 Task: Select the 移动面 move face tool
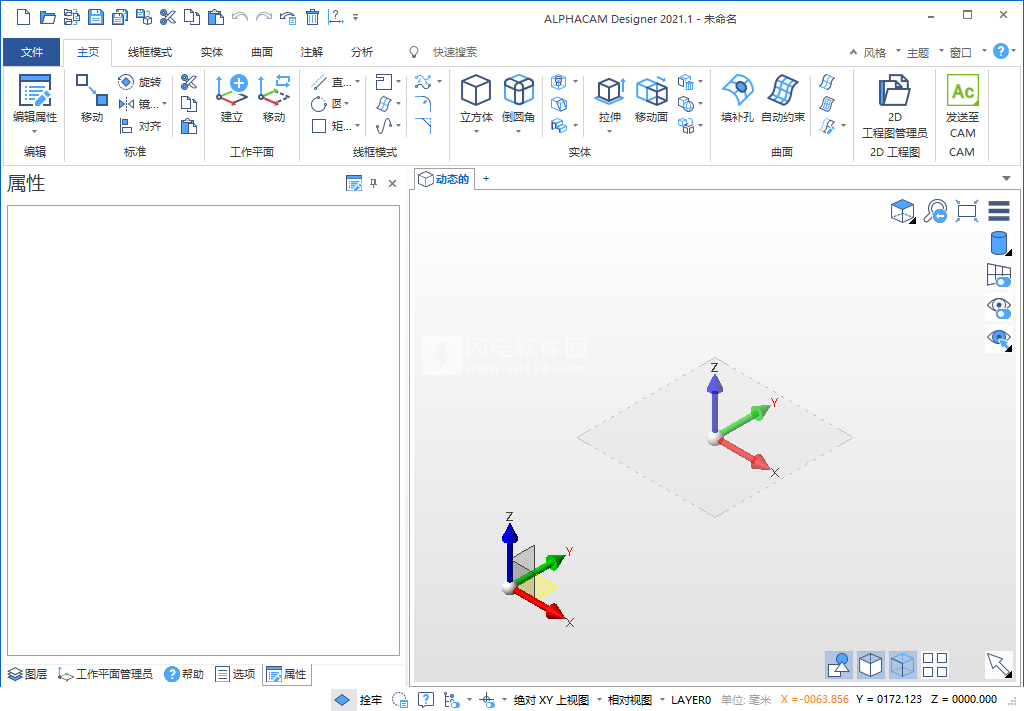click(651, 99)
